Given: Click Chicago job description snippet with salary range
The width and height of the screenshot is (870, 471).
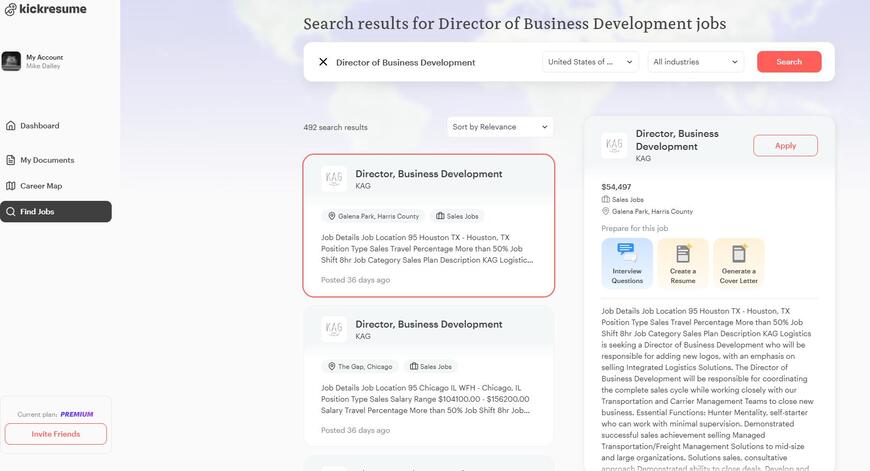Looking at the screenshot, I should click(426, 399).
